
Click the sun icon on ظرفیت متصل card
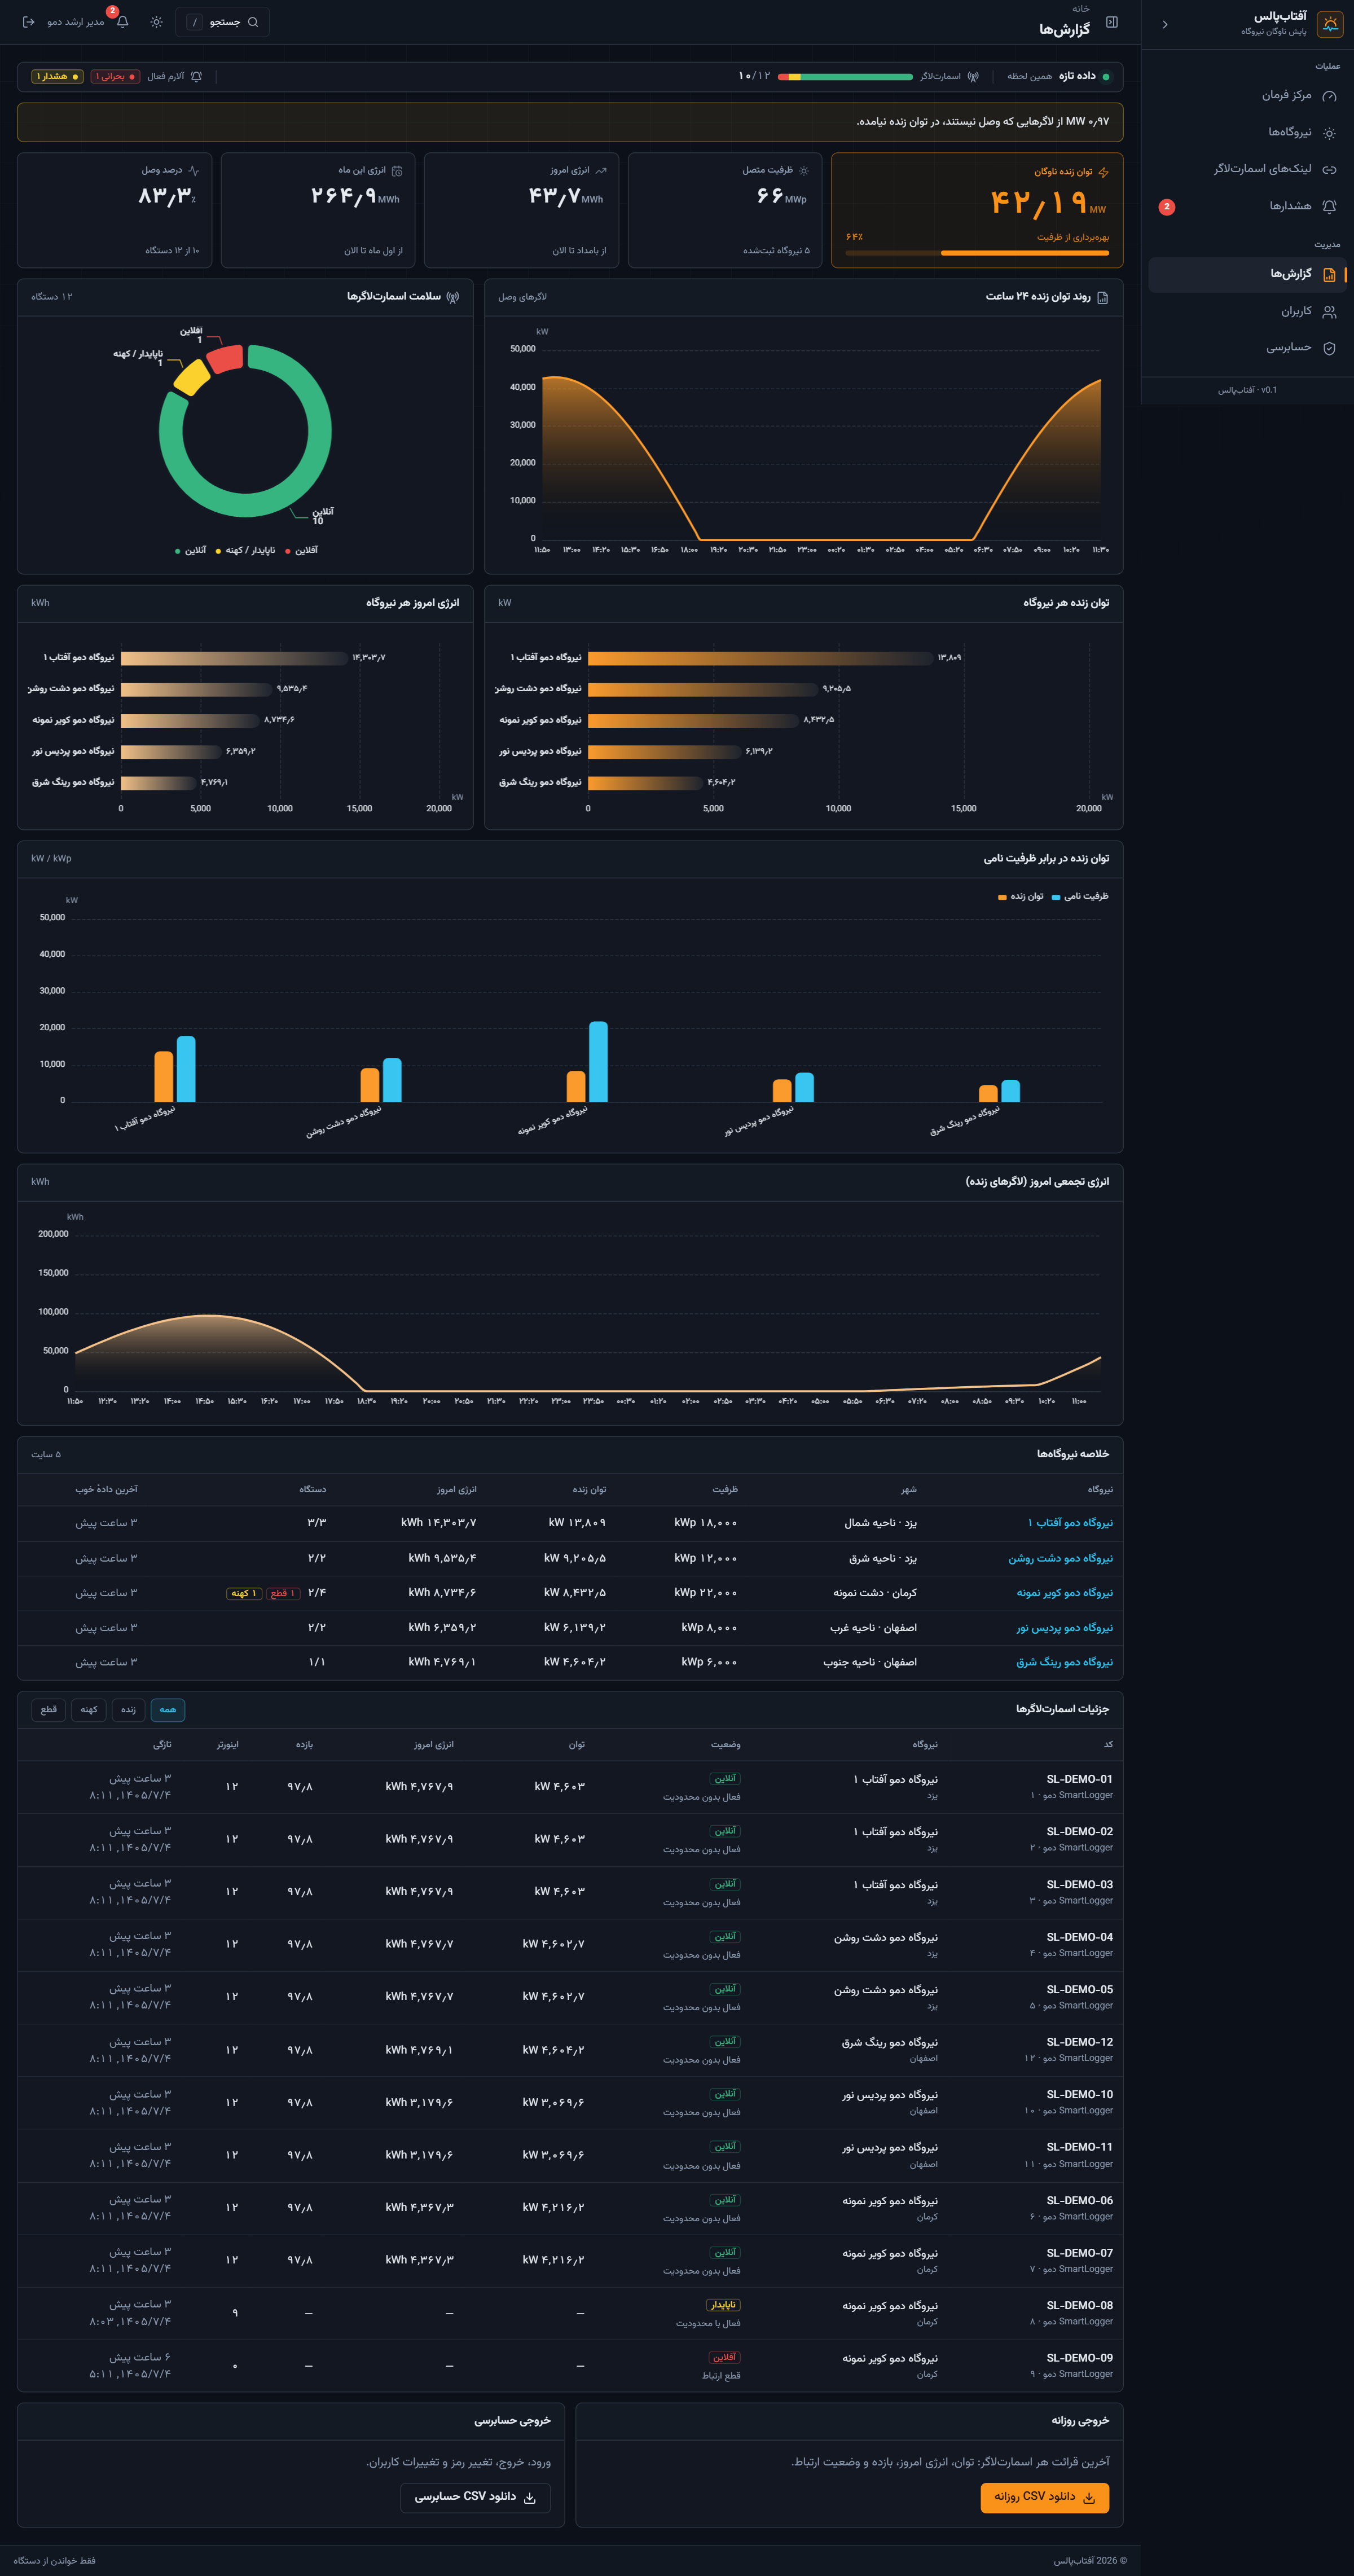pos(804,170)
